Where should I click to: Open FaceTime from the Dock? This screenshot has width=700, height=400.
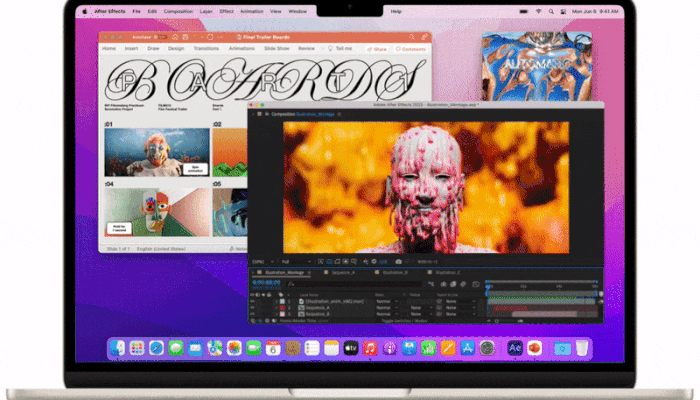click(254, 348)
